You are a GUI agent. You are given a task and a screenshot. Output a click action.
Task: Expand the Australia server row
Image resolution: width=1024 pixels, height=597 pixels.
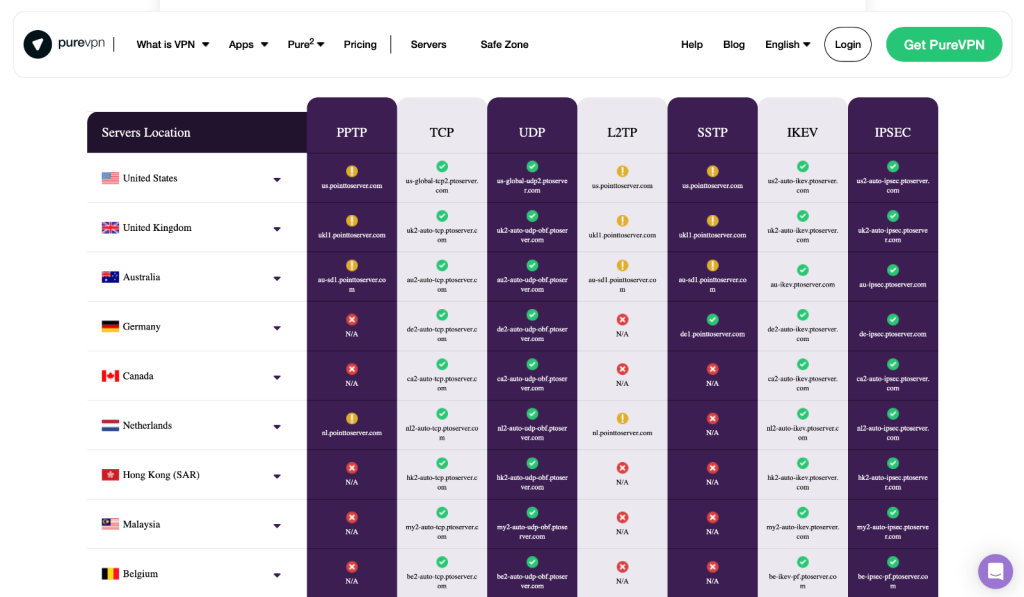pos(277,279)
